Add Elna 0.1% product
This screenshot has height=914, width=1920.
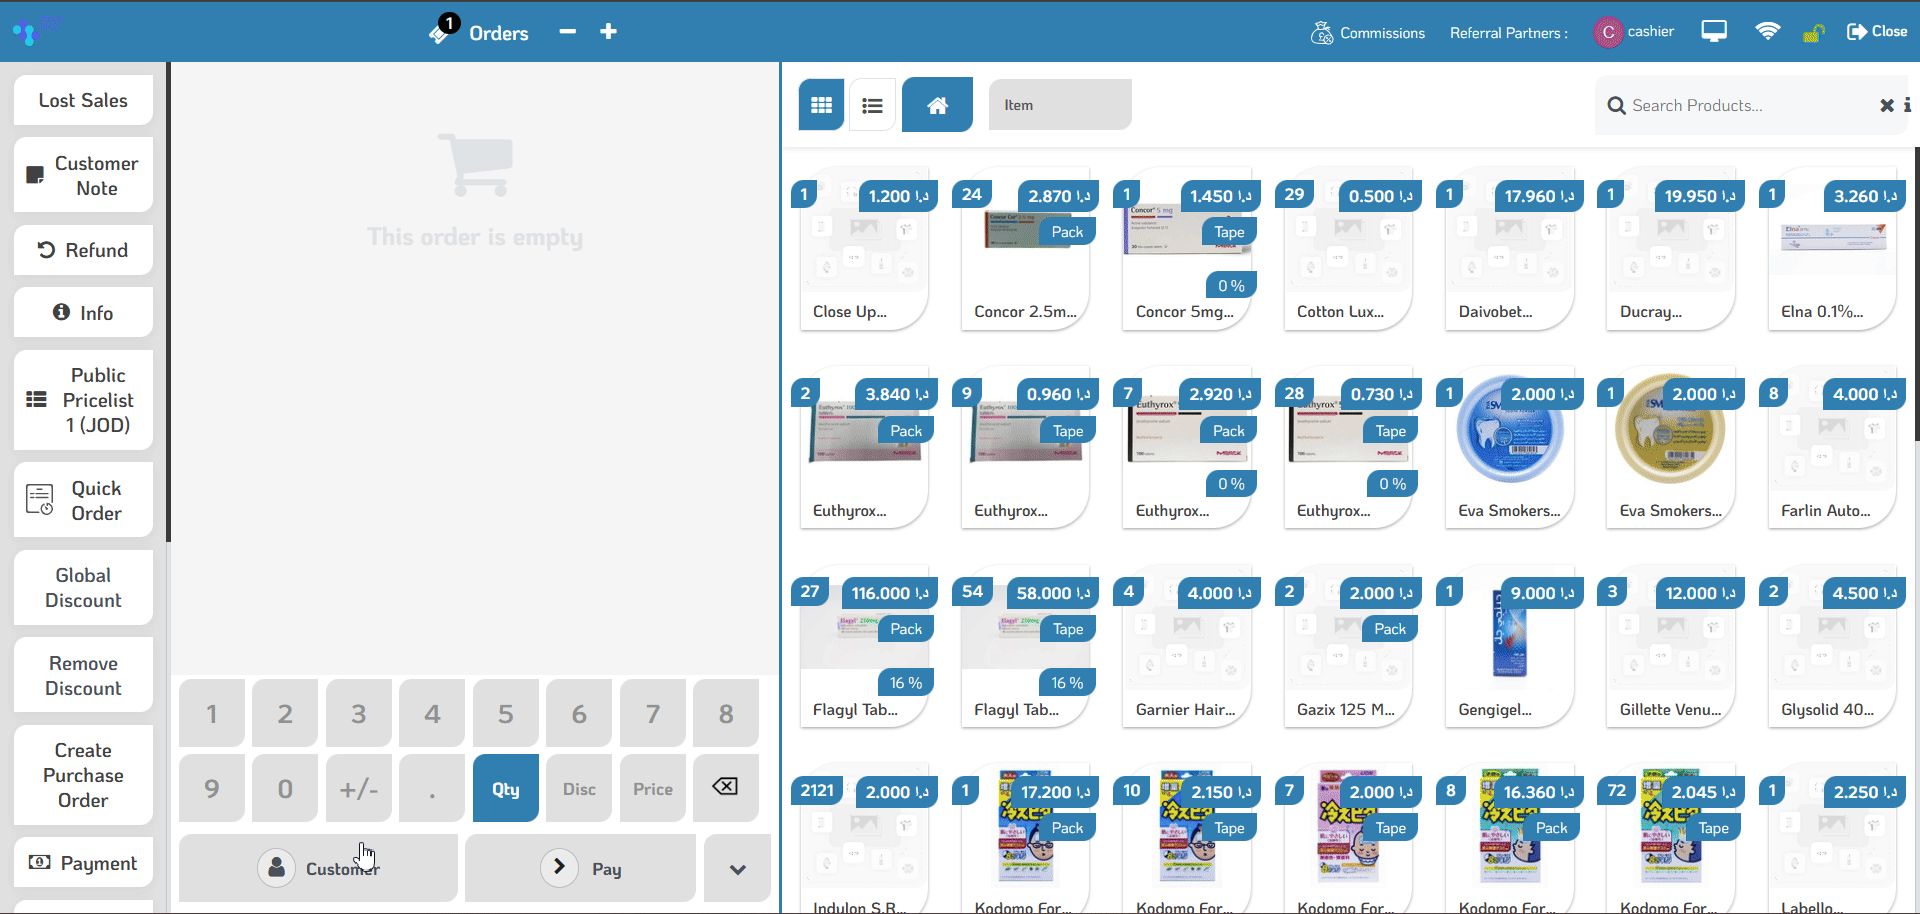click(x=1832, y=250)
